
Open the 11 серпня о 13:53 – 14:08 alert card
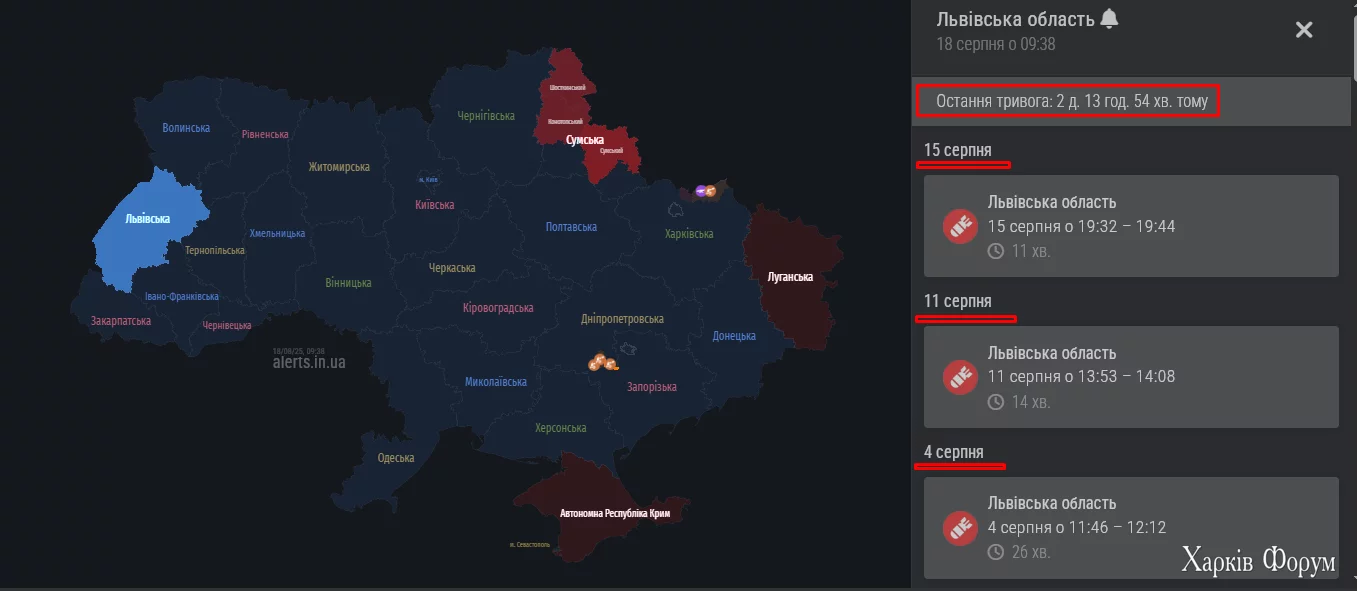pos(1131,377)
